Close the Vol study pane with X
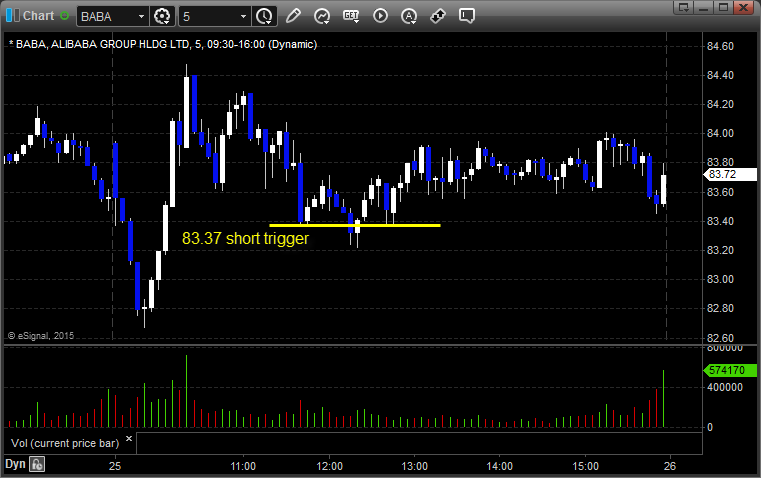The image size is (761, 478). (x=129, y=439)
